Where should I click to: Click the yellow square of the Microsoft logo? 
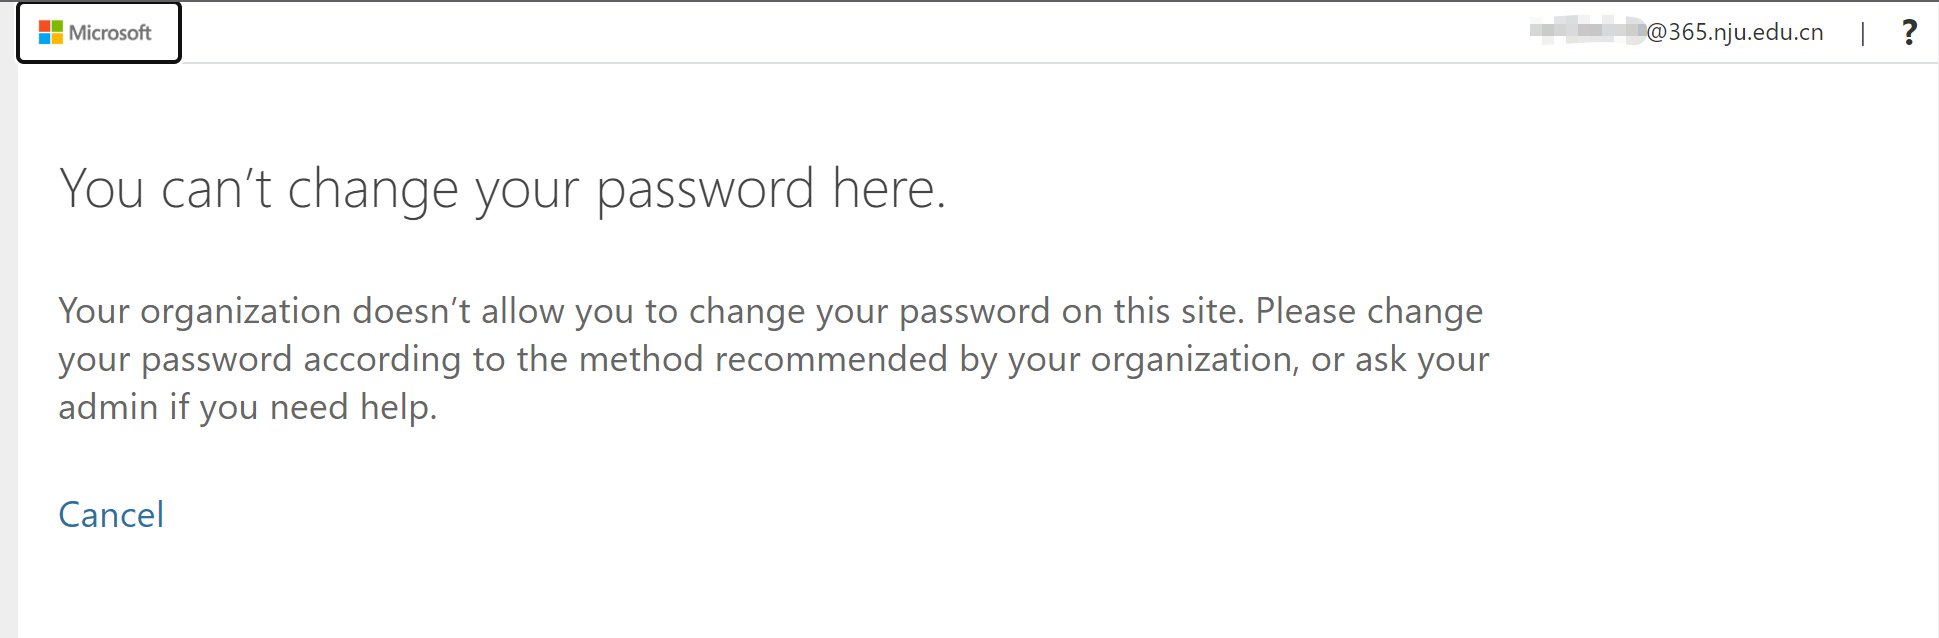[x=57, y=39]
